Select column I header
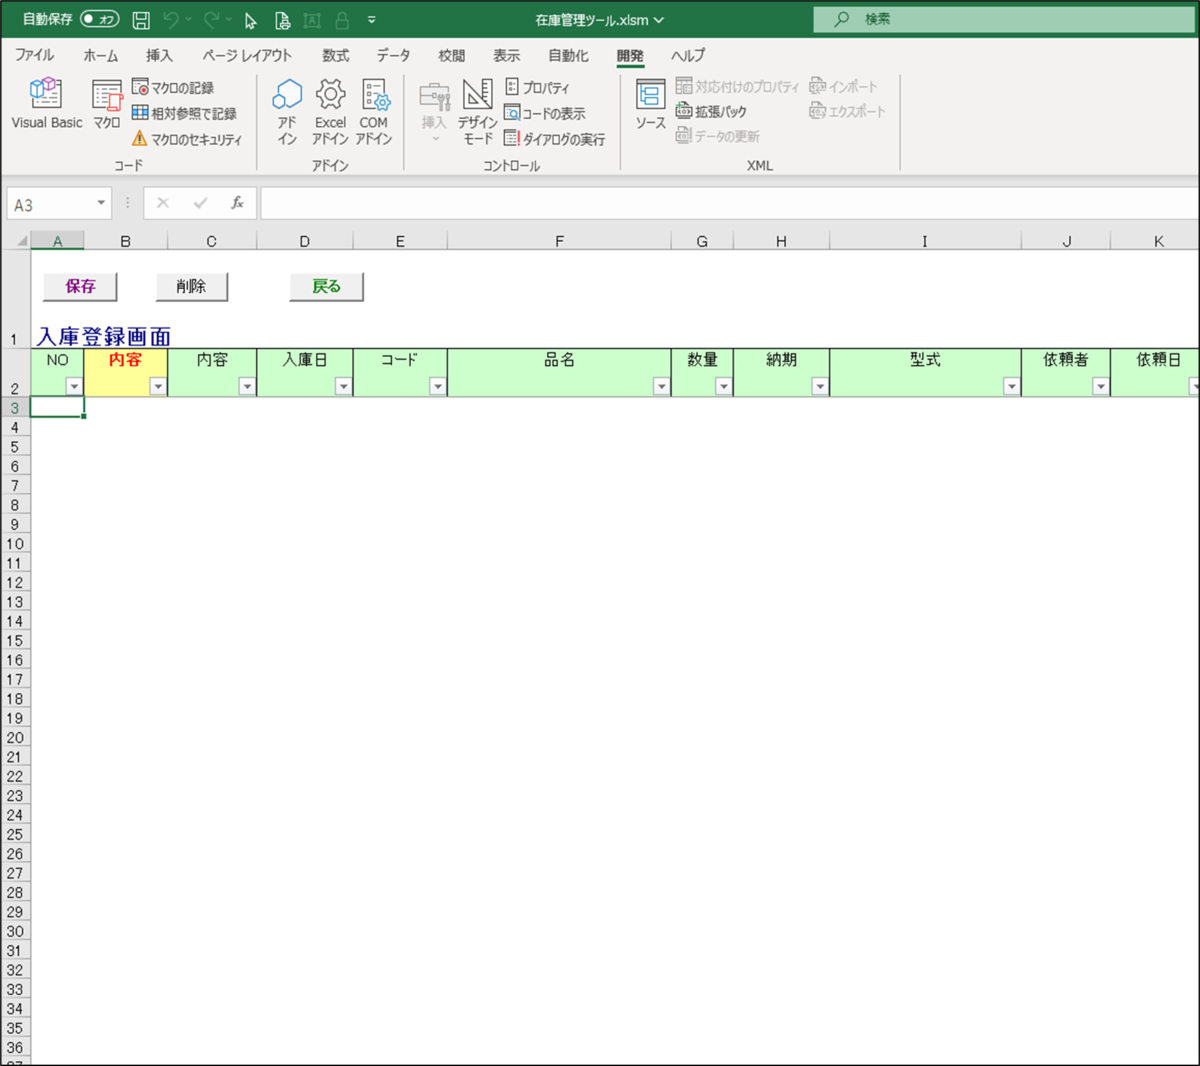This screenshot has height=1066, width=1200. pyautogui.click(x=925, y=241)
